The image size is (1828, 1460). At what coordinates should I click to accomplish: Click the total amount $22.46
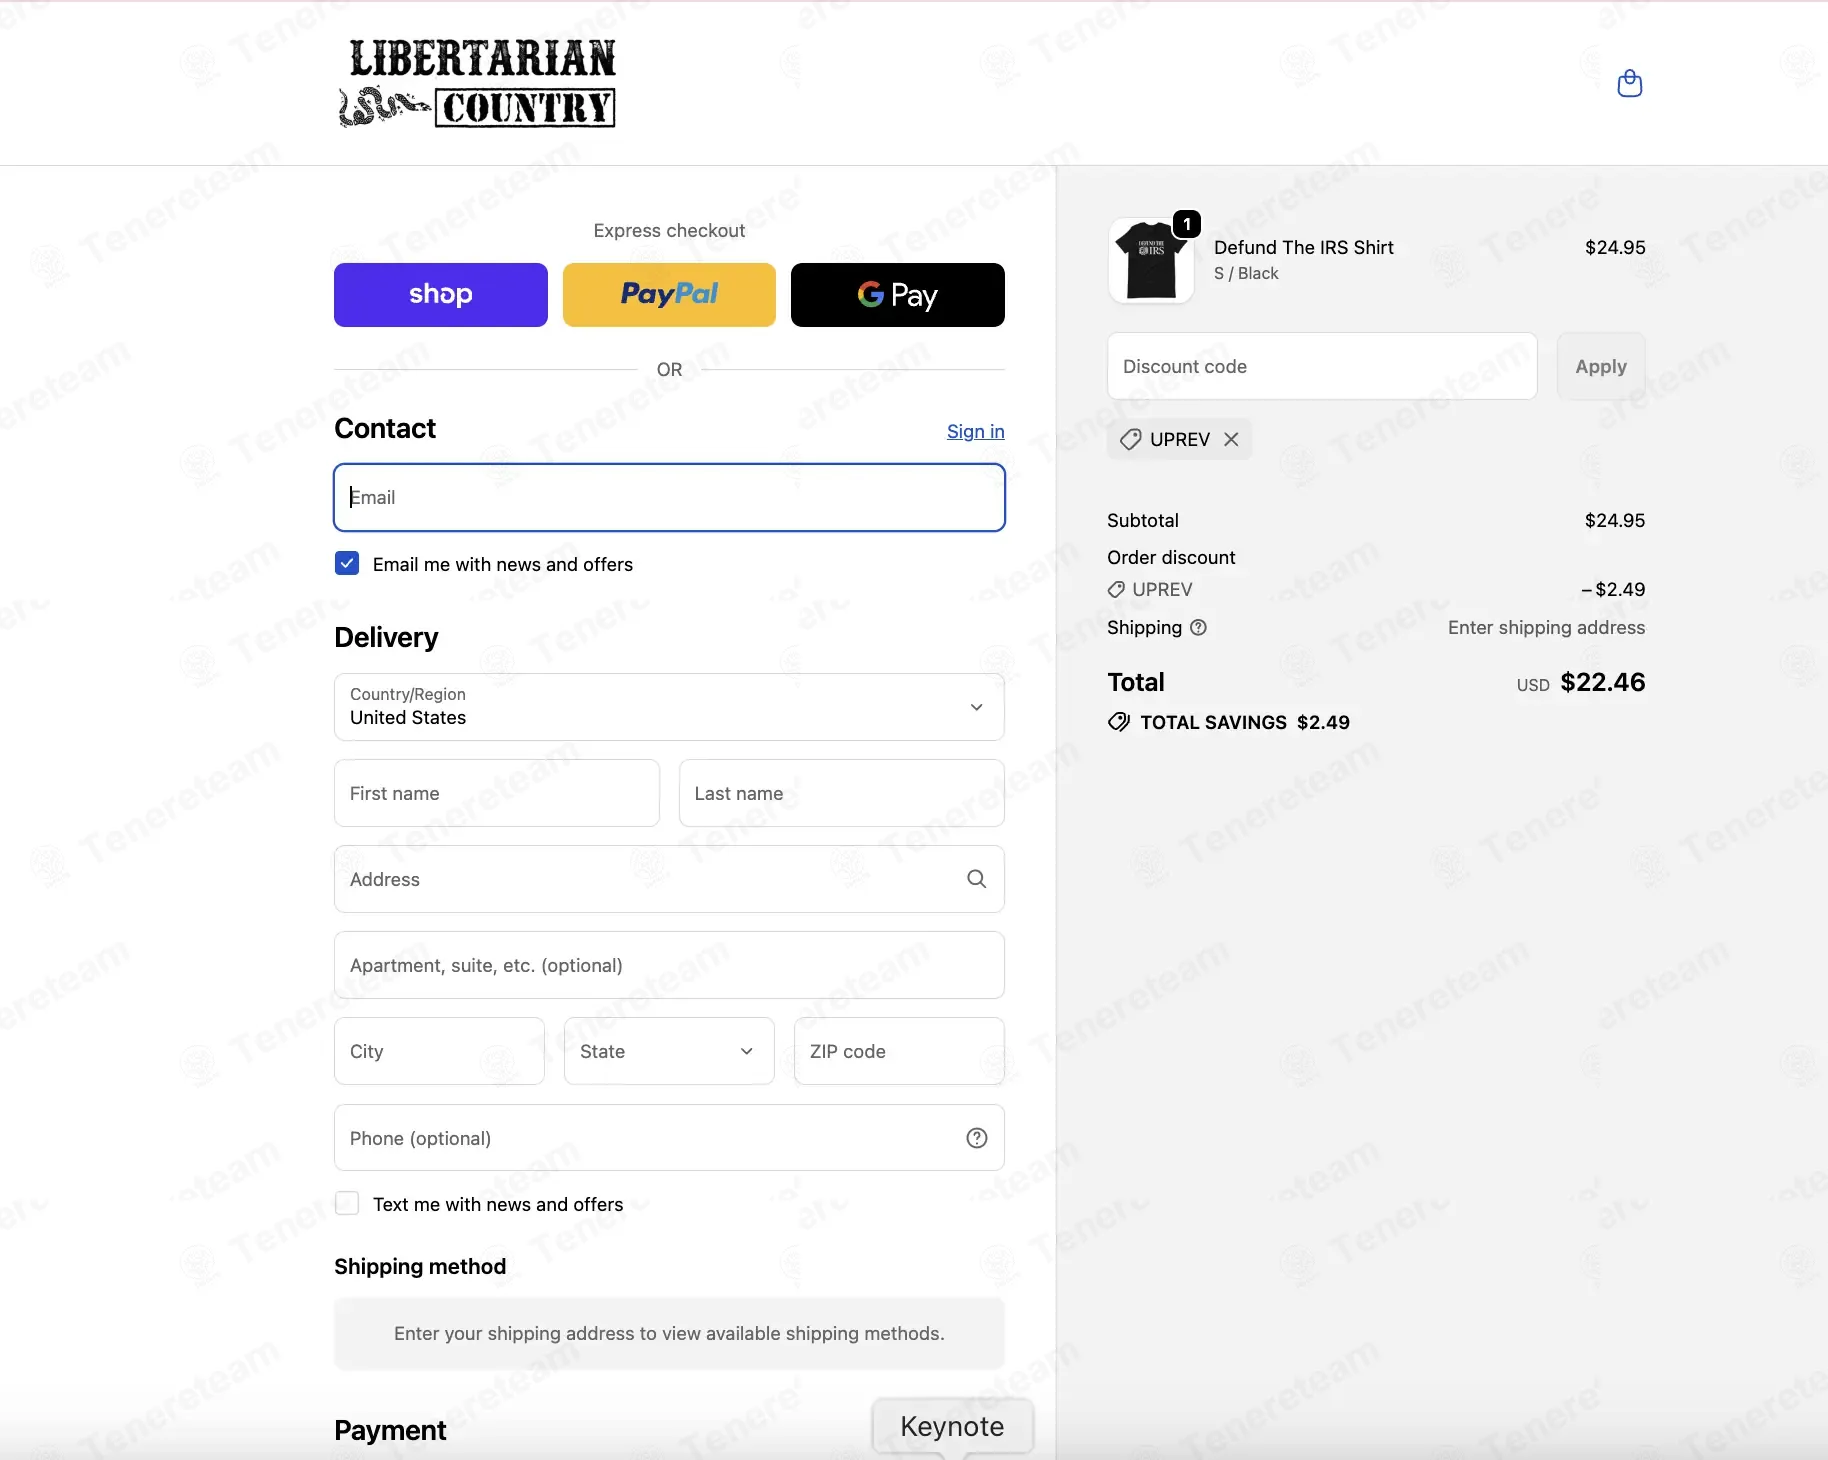click(1603, 682)
